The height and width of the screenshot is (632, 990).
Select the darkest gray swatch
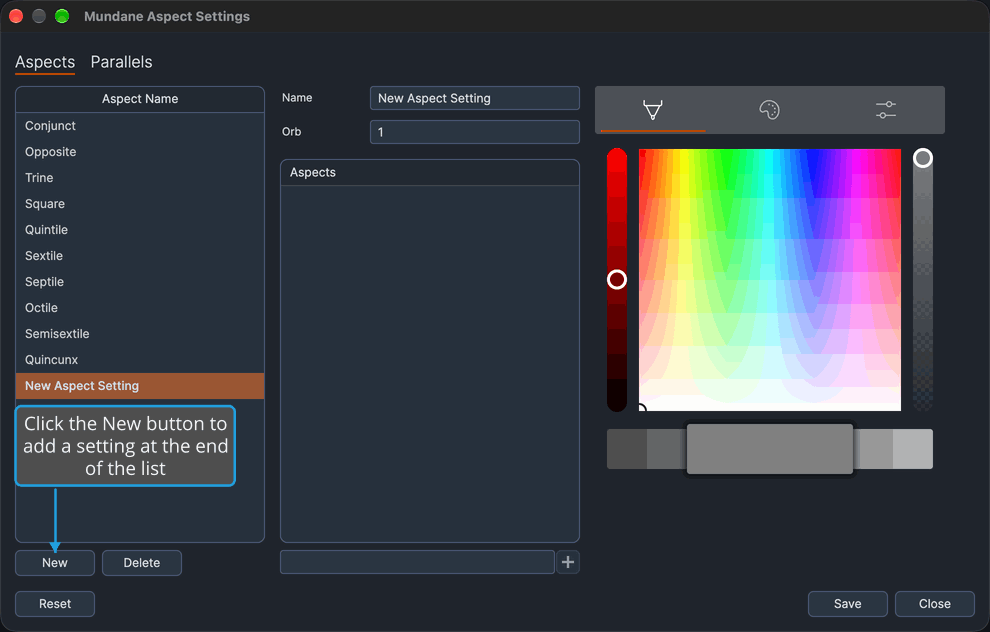point(626,449)
